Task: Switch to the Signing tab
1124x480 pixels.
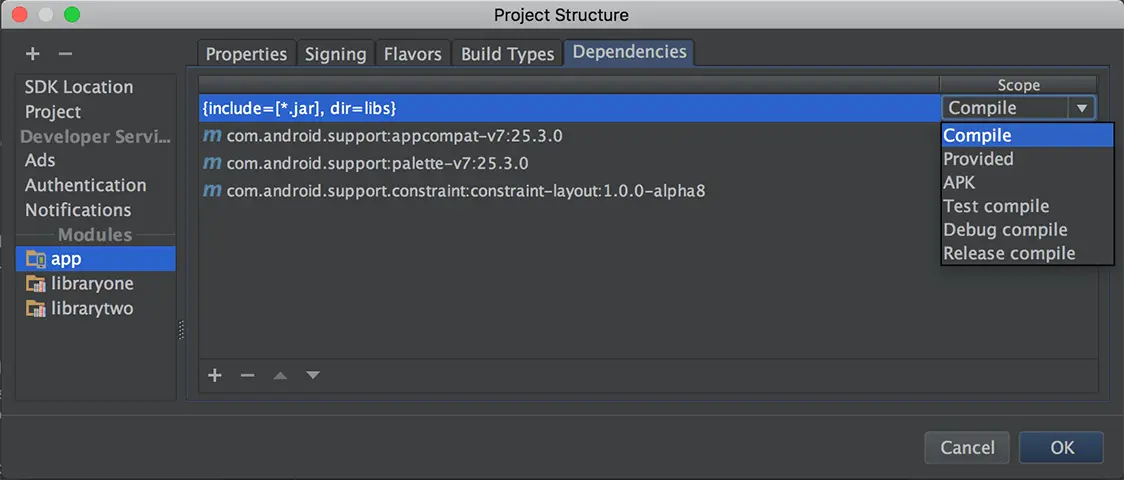Action: tap(335, 54)
